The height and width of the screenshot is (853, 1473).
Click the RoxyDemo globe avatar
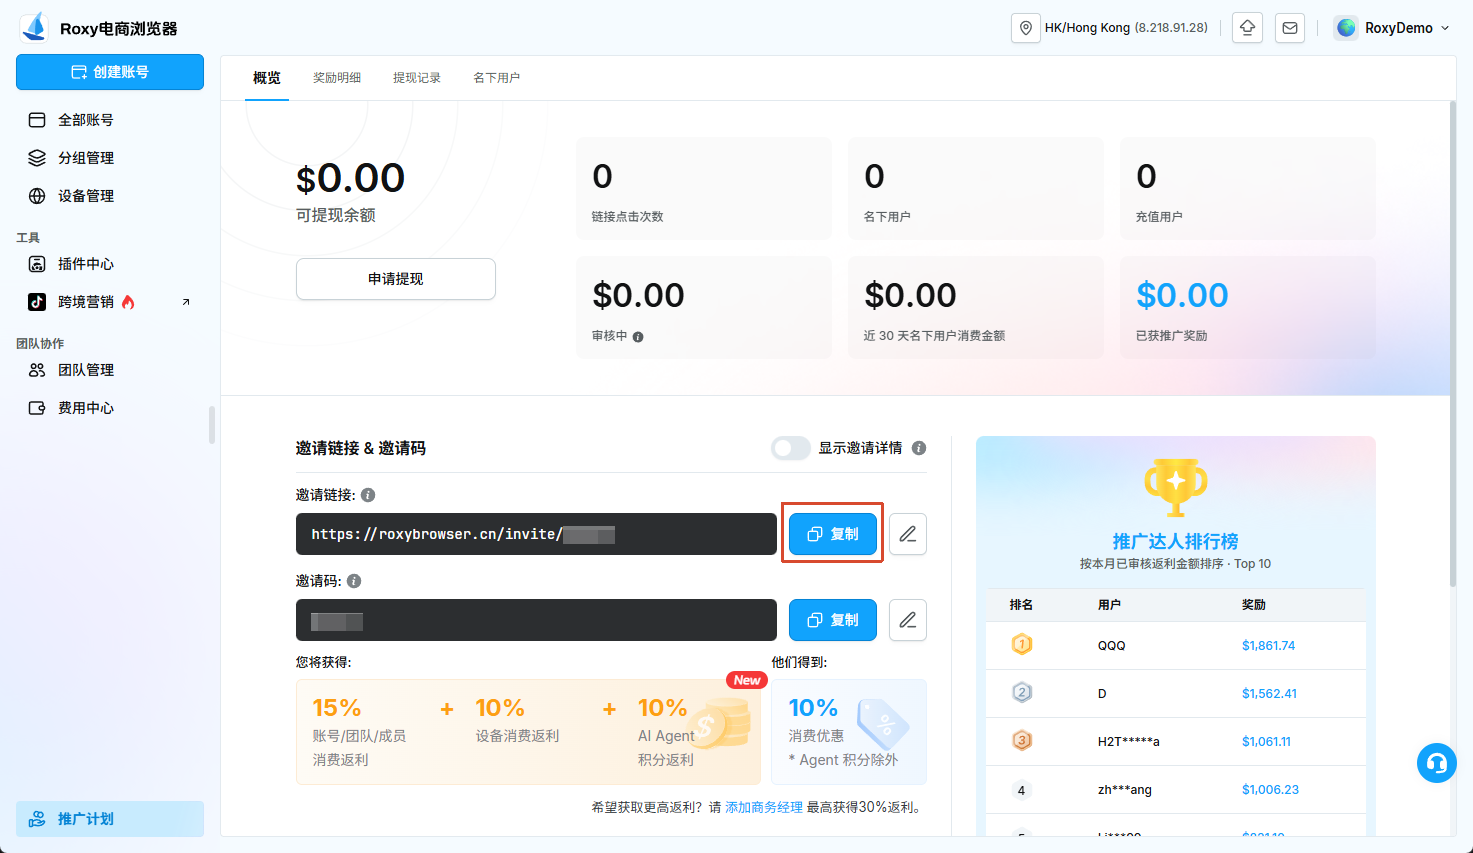1347,28
